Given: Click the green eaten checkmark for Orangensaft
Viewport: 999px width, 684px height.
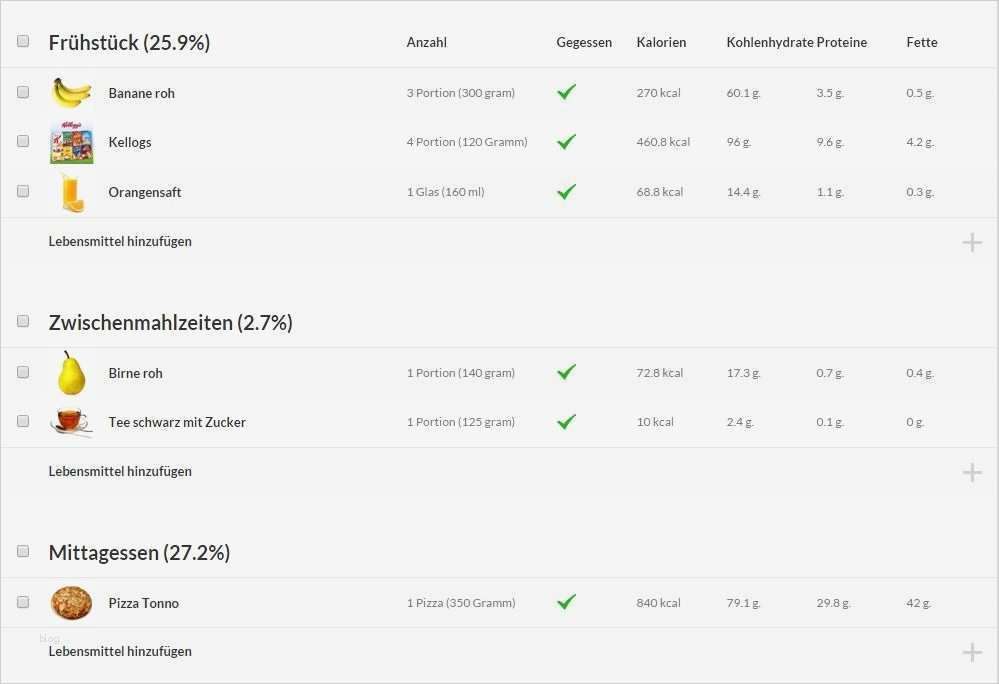Looking at the screenshot, I should (x=566, y=191).
